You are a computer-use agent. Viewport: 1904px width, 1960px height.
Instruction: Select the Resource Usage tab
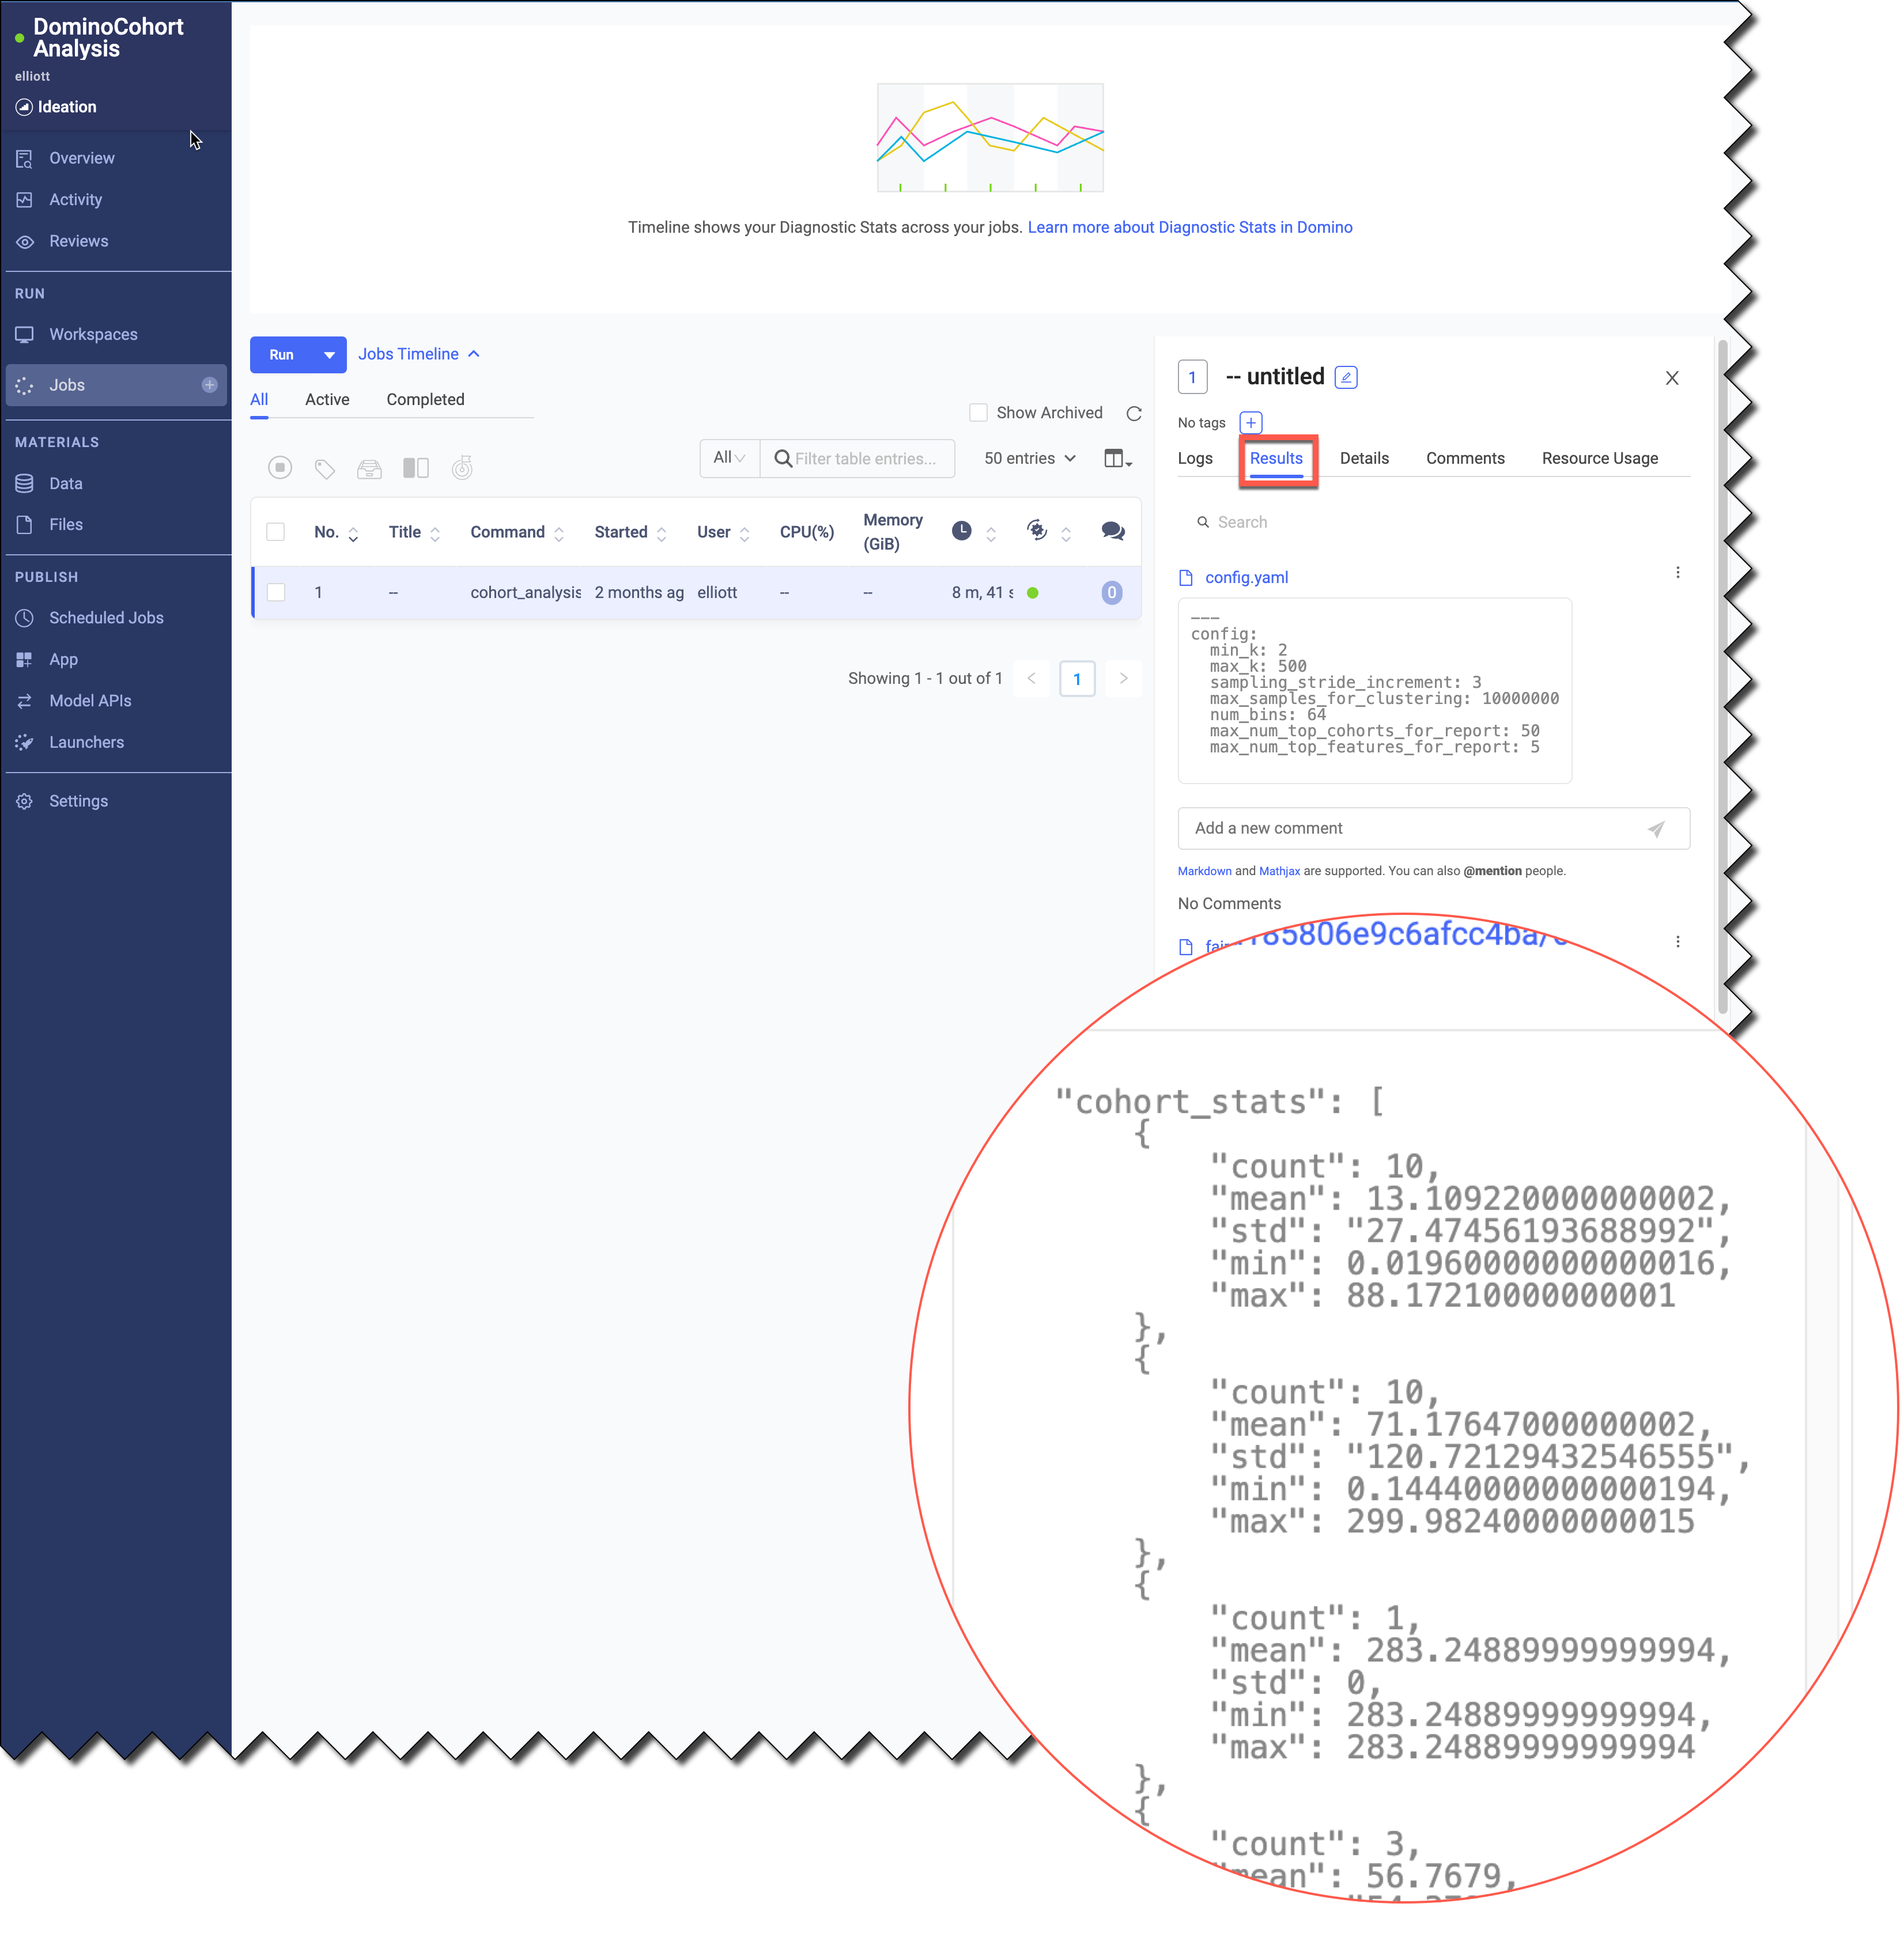pos(1596,459)
